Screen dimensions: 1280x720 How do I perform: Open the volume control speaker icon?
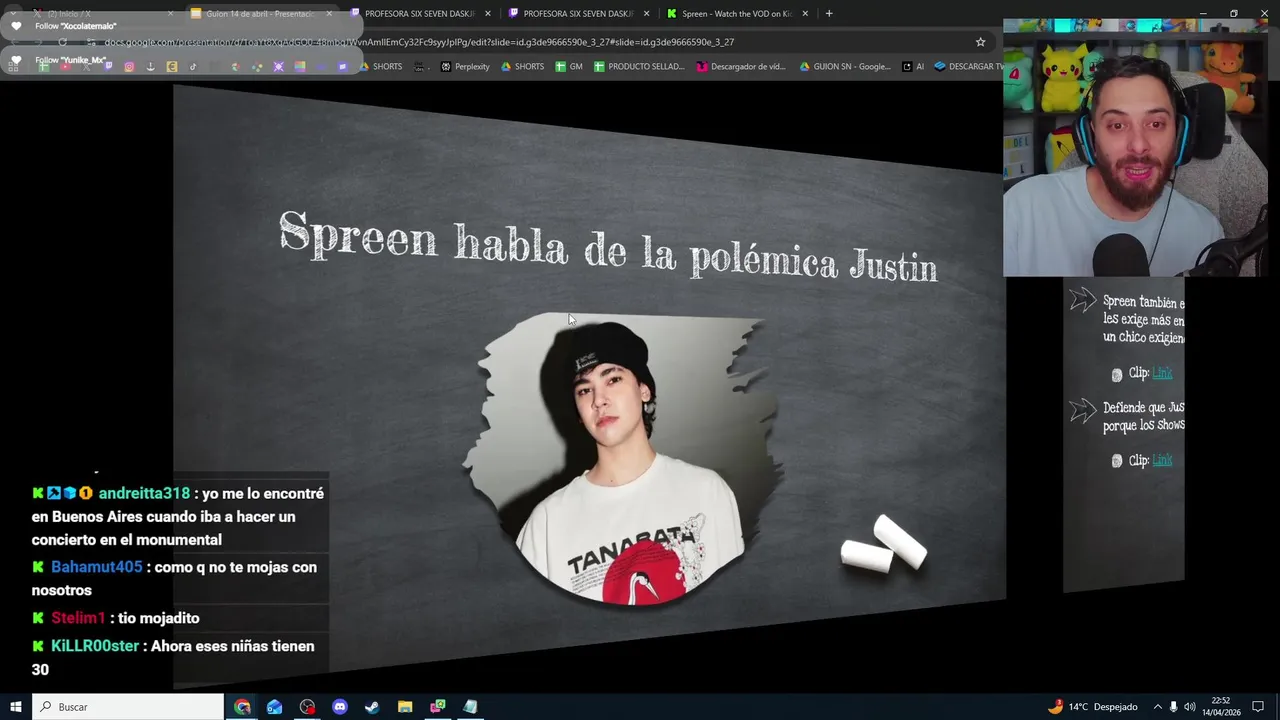pyautogui.click(x=1190, y=707)
